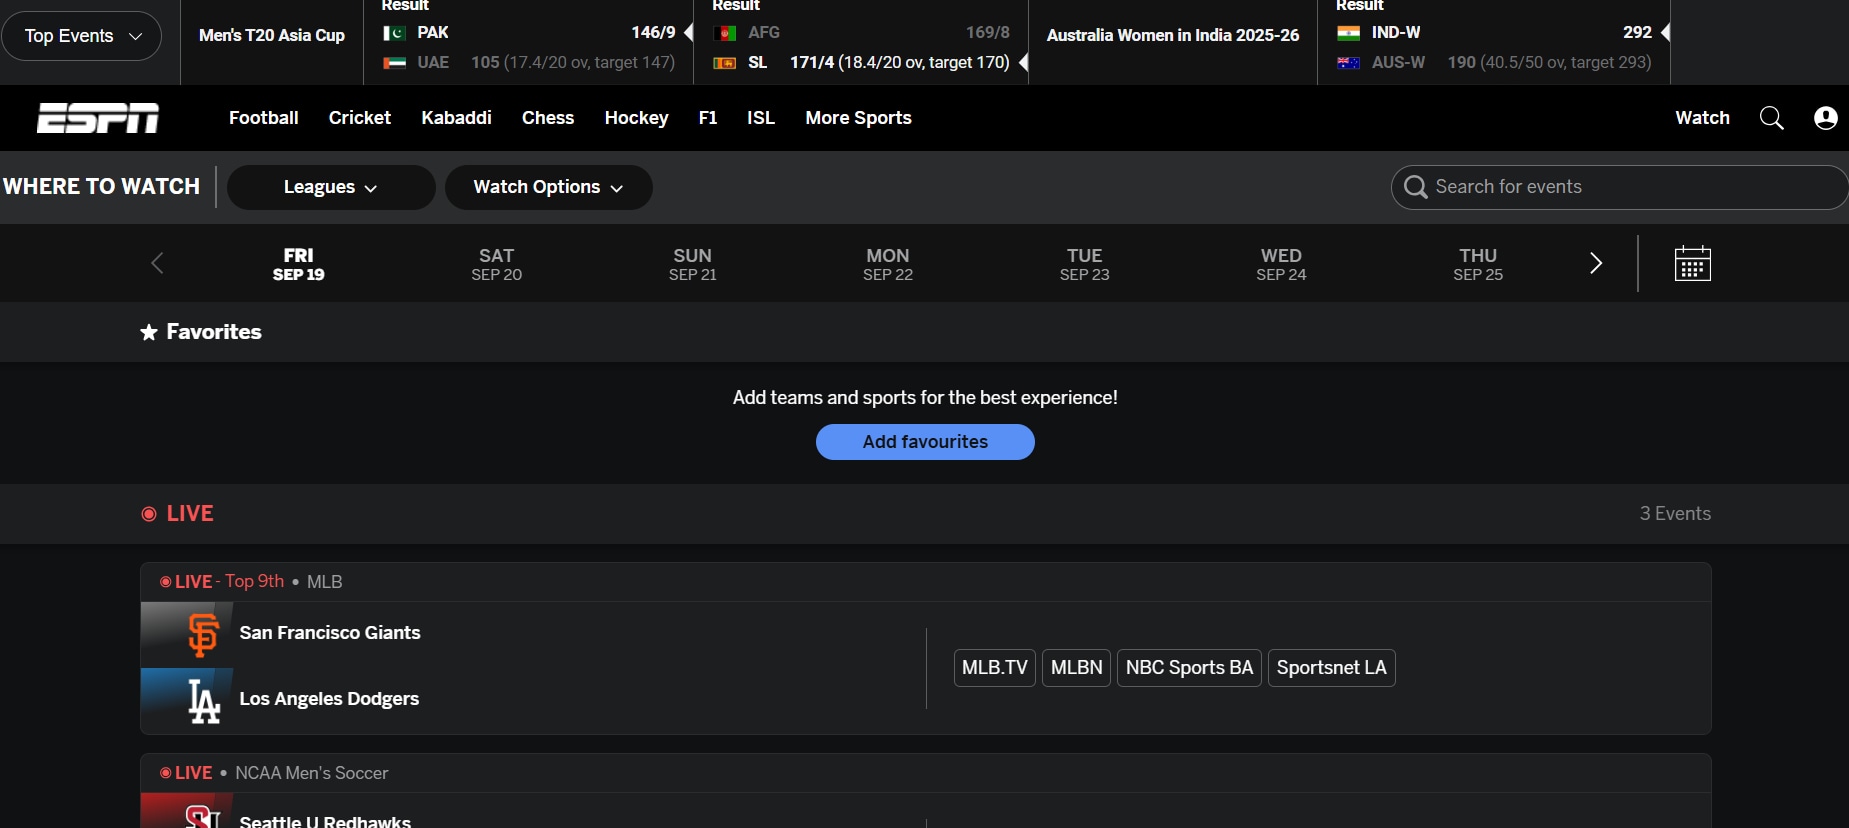Open the calendar date picker icon
Screen dimensions: 1849x828
click(1693, 264)
